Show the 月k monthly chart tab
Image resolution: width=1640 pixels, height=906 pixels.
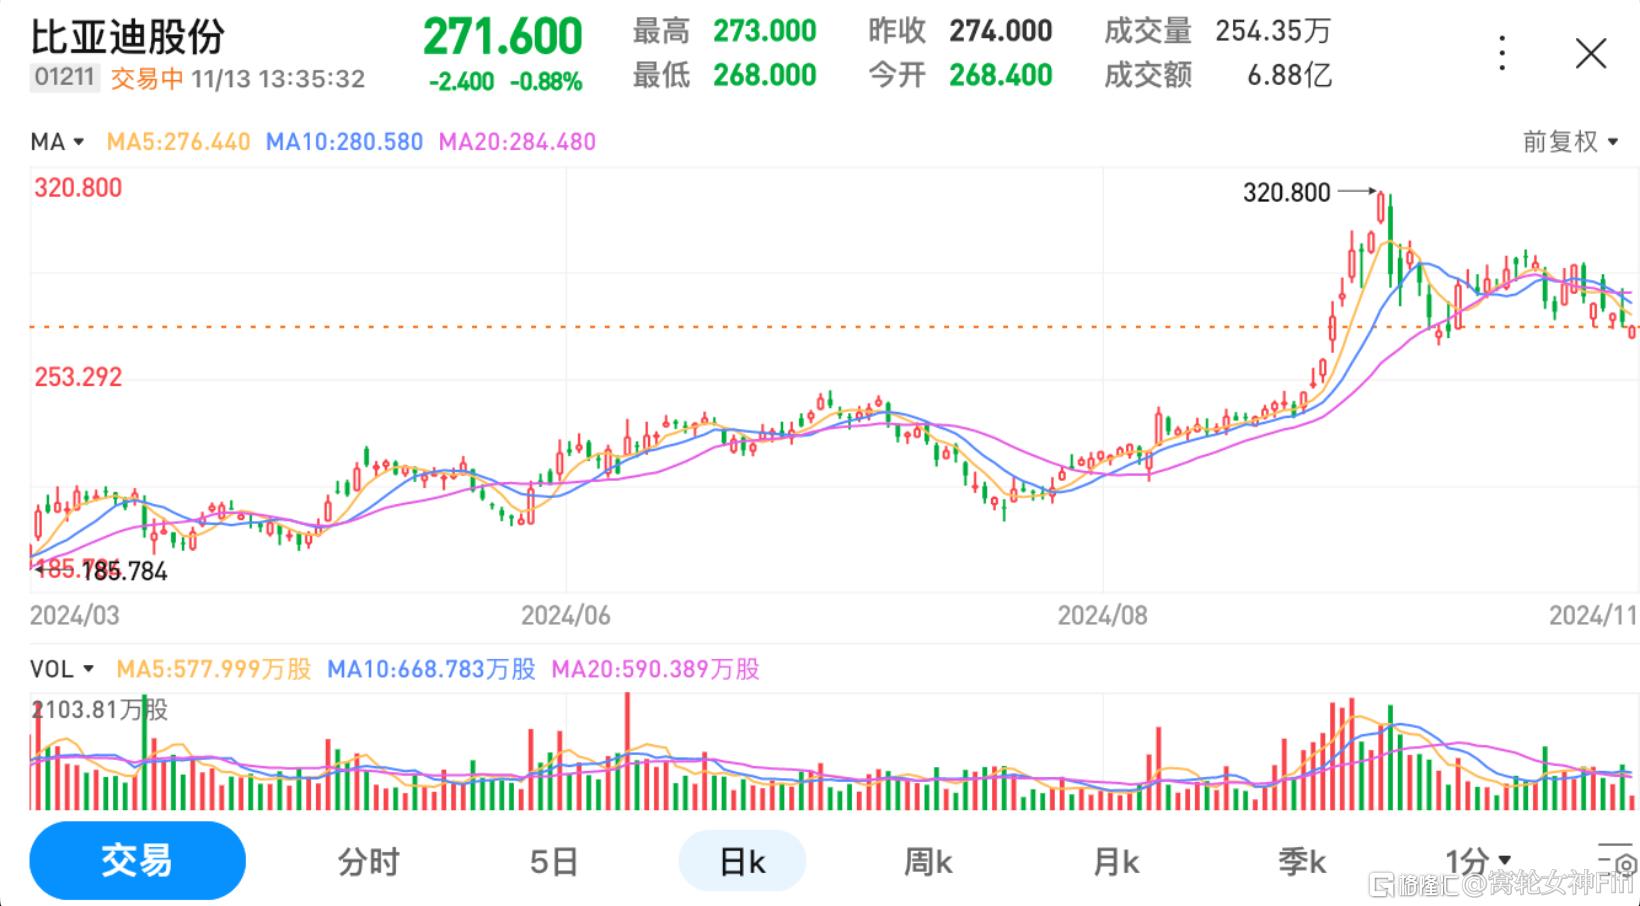1116,861
